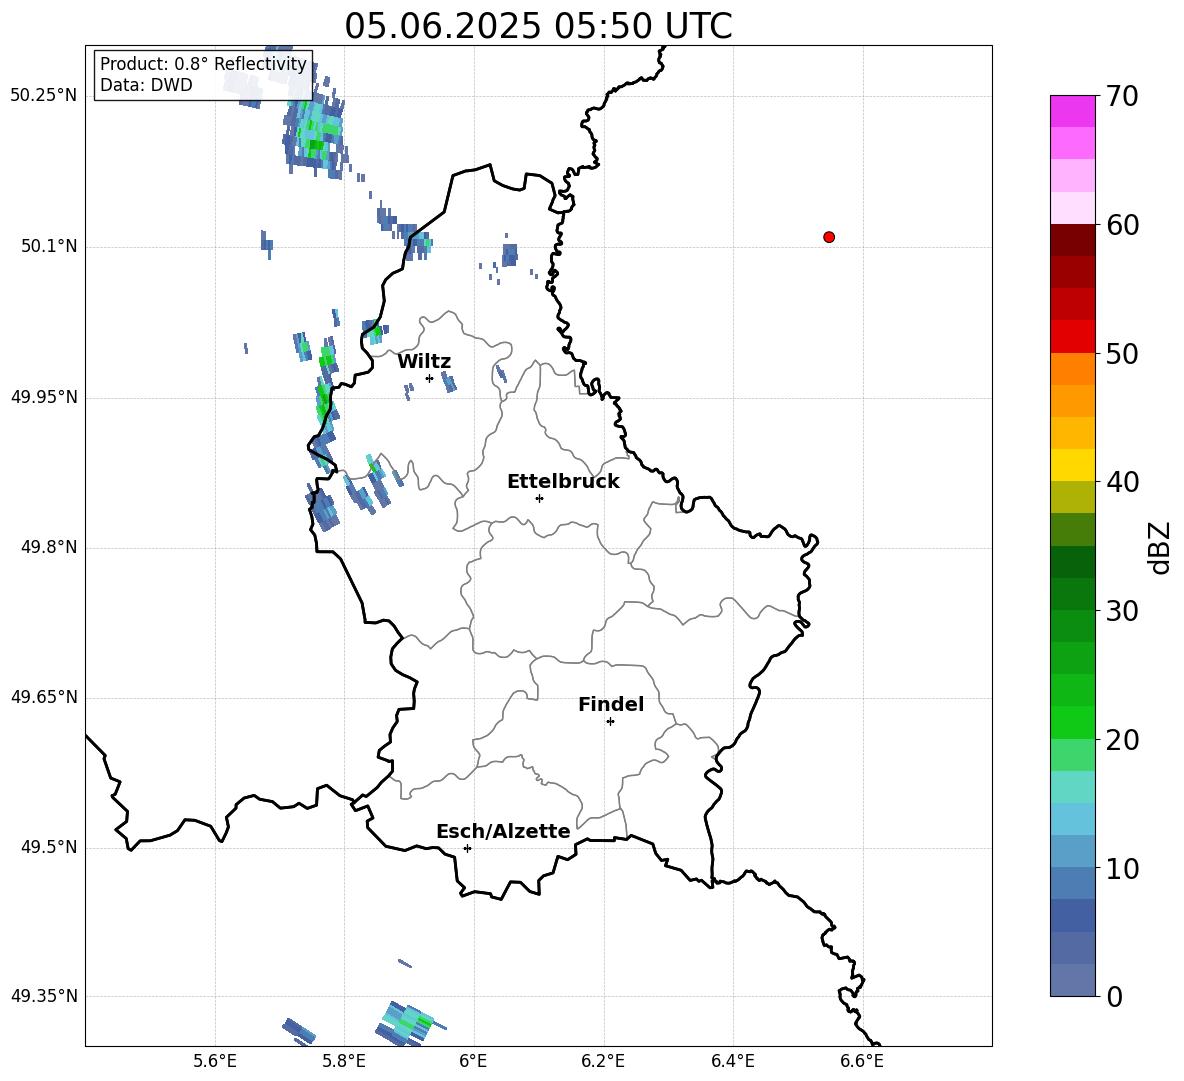Image resolution: width=1184 pixels, height=1081 pixels.
Task: Click the bright red colorbar segment above 50
Action: point(1072,337)
